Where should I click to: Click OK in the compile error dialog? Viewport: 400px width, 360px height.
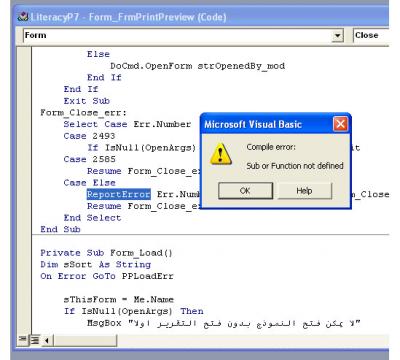tap(245, 191)
